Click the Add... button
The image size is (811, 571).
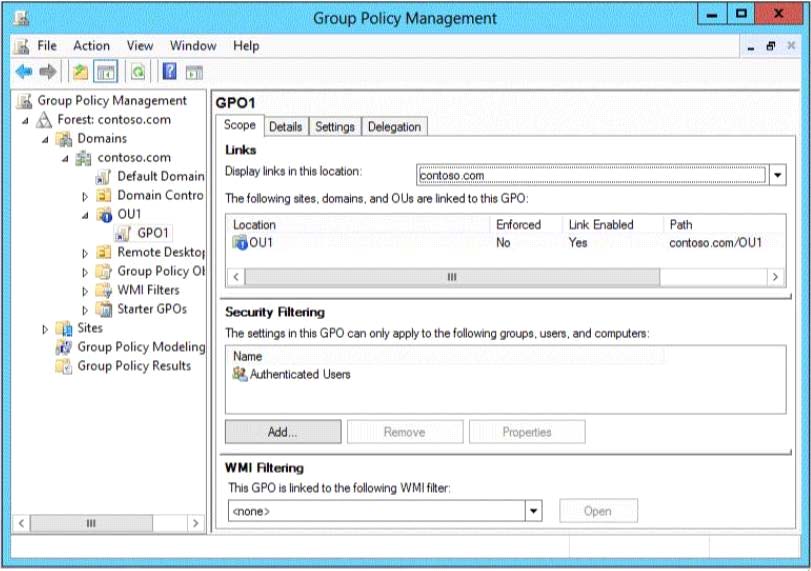click(282, 432)
